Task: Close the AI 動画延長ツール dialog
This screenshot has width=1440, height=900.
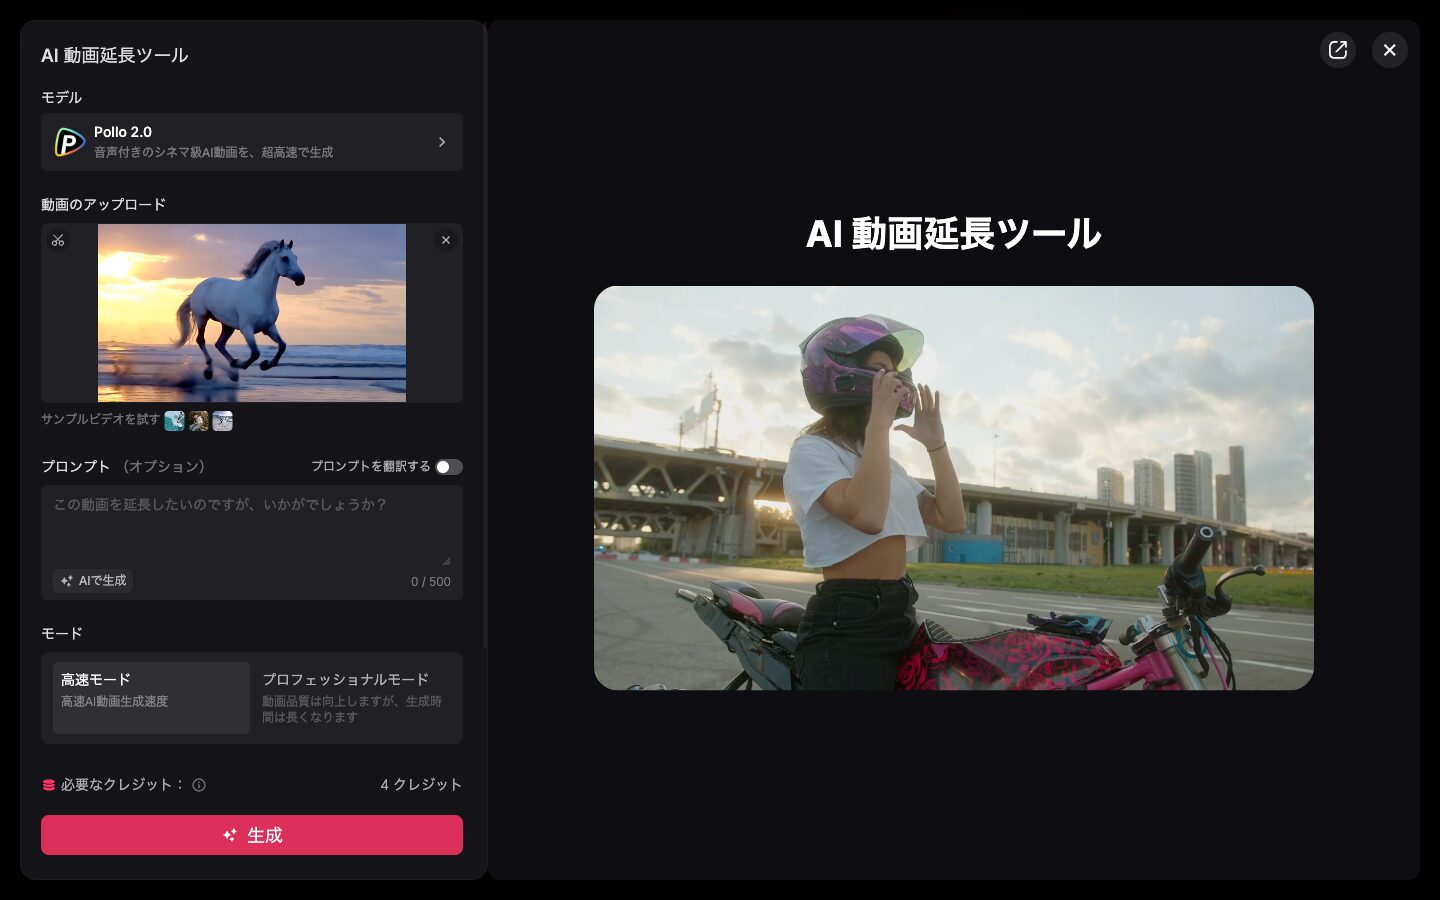Action: 1390,50
